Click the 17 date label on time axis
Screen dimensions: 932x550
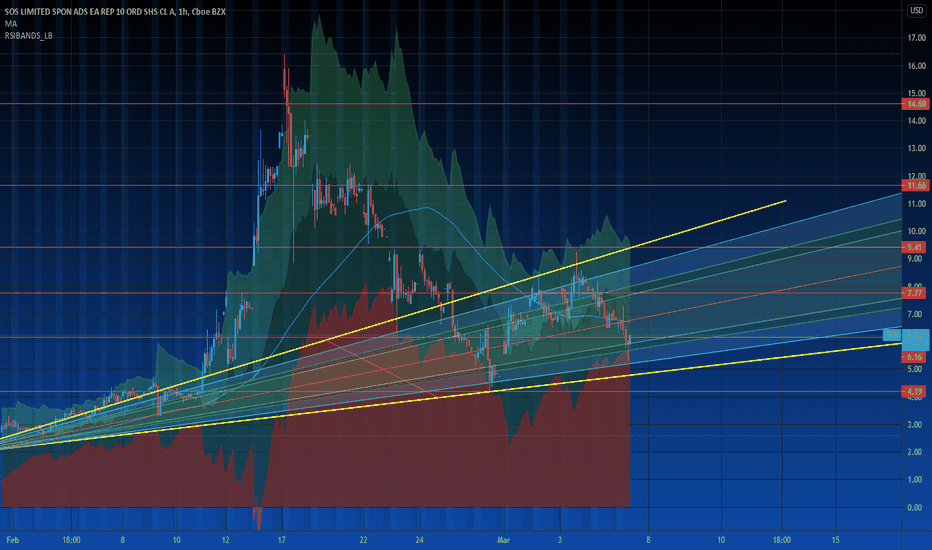pos(282,540)
